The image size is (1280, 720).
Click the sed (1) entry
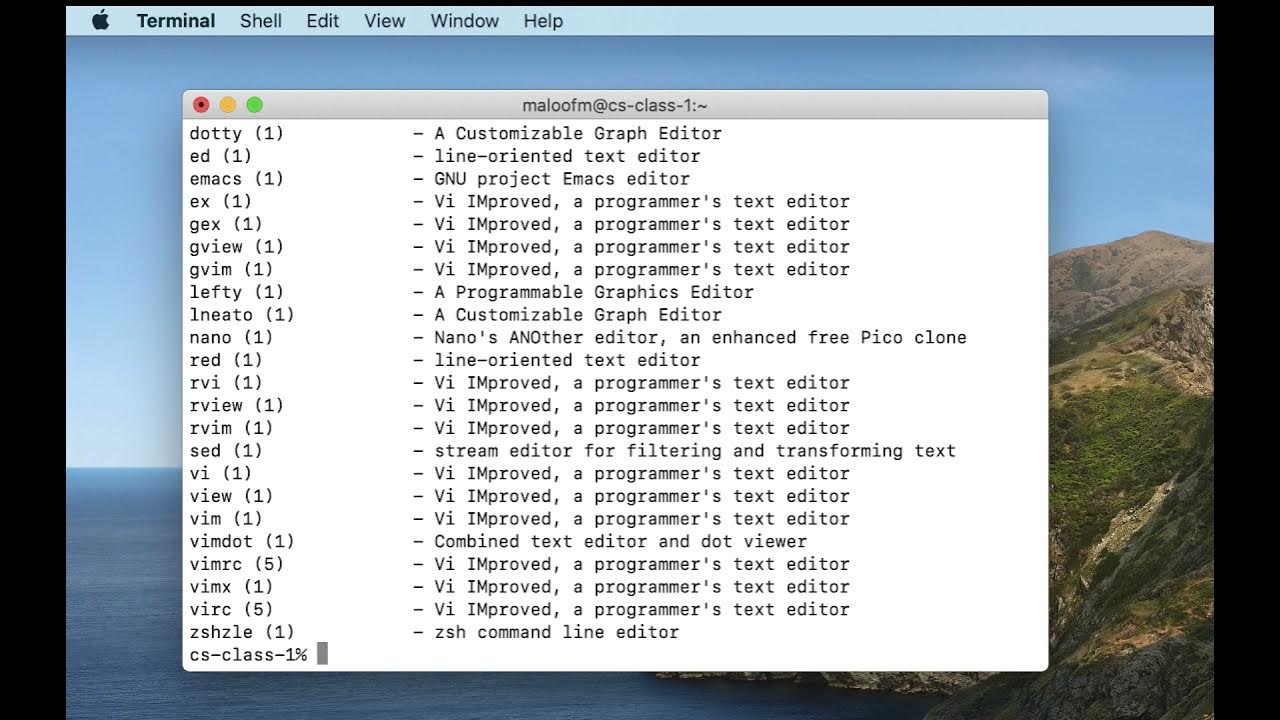click(x=226, y=451)
